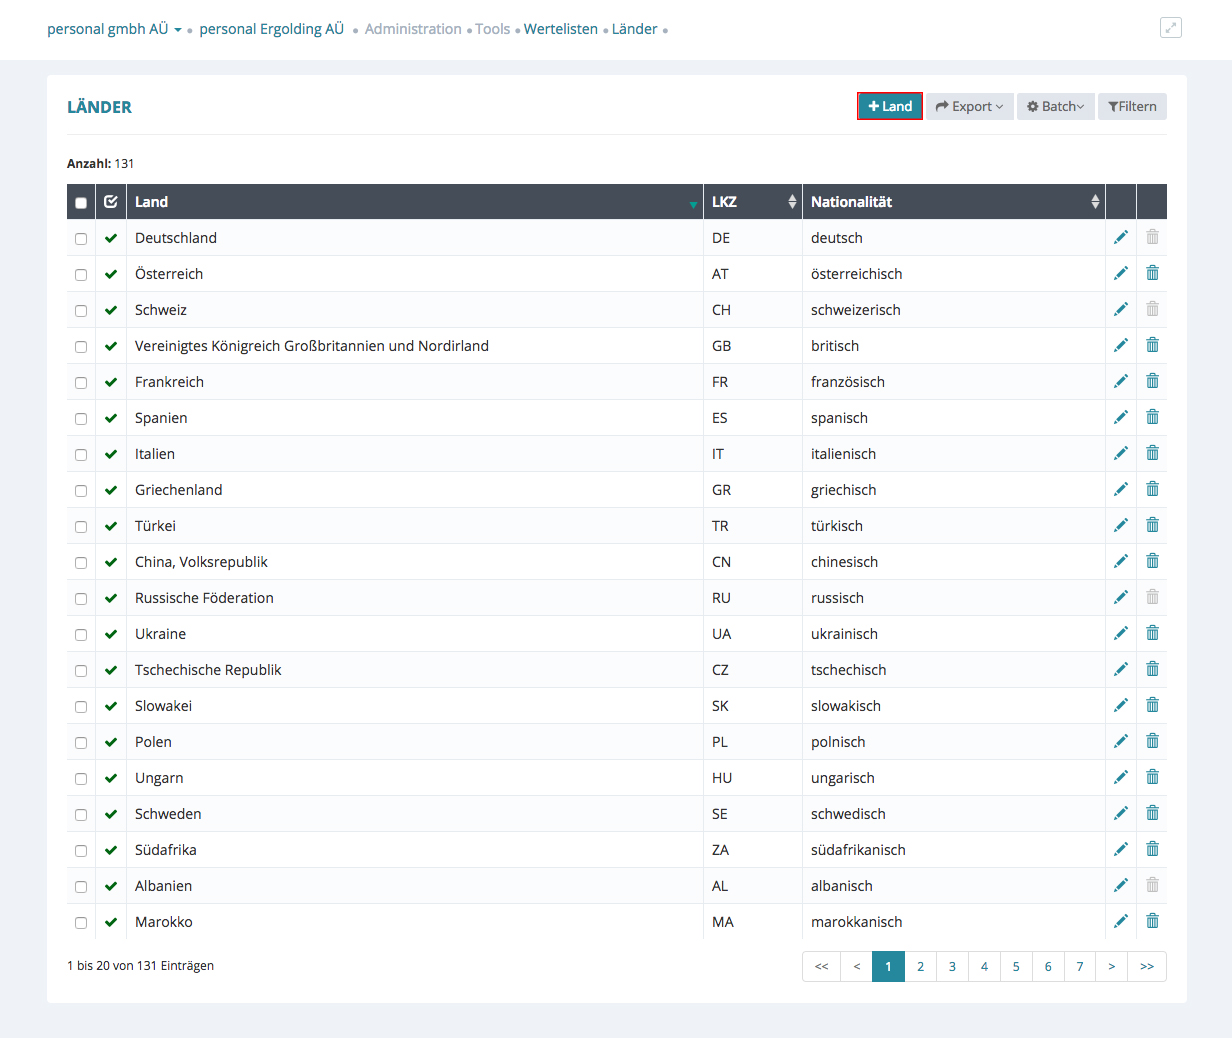Delete the Frankreich row via trash icon
Image resolution: width=1232 pixels, height=1038 pixels.
click(1152, 381)
